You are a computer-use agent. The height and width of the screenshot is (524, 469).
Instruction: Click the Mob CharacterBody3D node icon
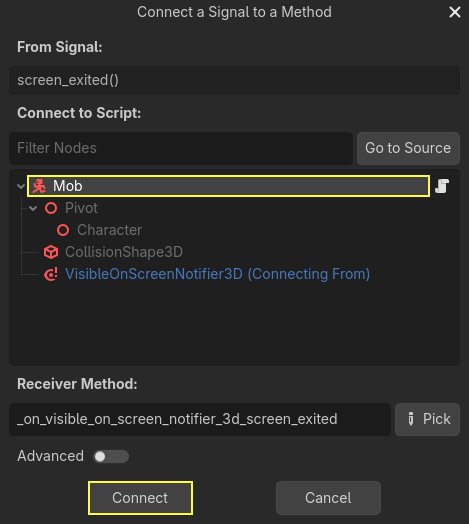point(39,186)
